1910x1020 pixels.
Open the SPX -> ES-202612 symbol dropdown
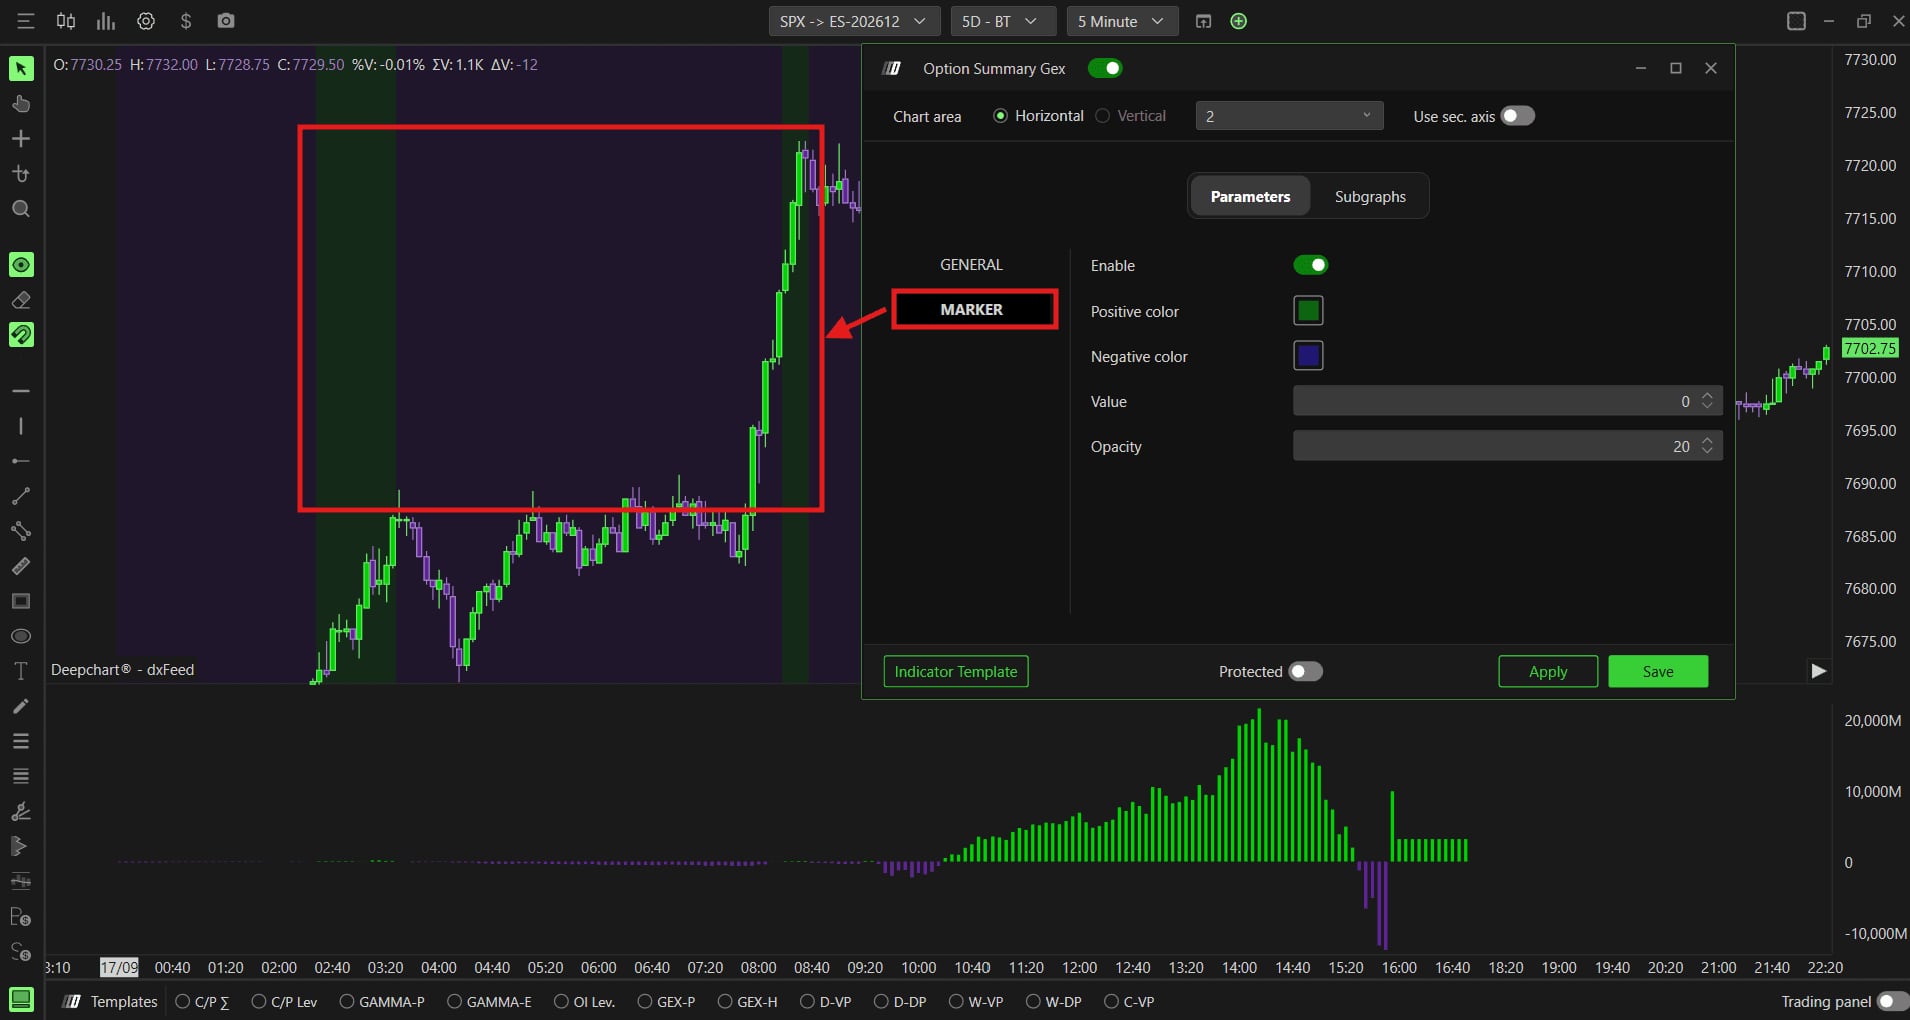coord(854,21)
